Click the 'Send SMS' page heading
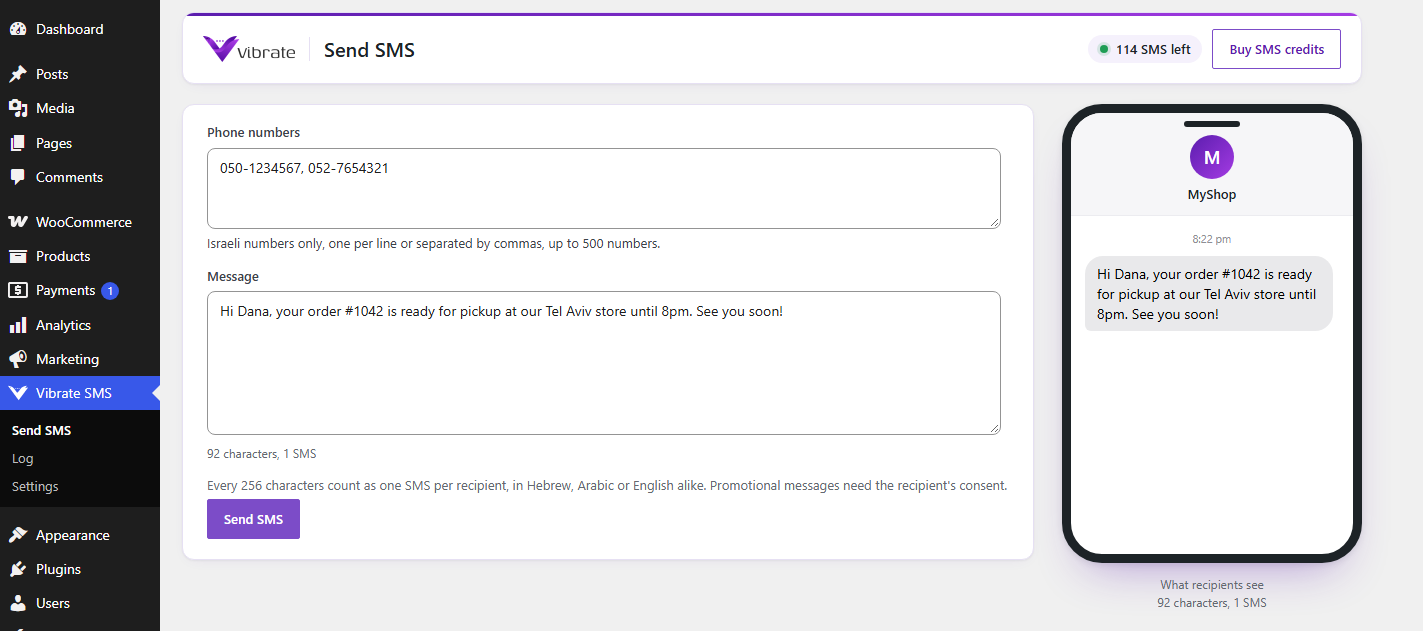This screenshot has width=1423, height=631. tap(369, 50)
